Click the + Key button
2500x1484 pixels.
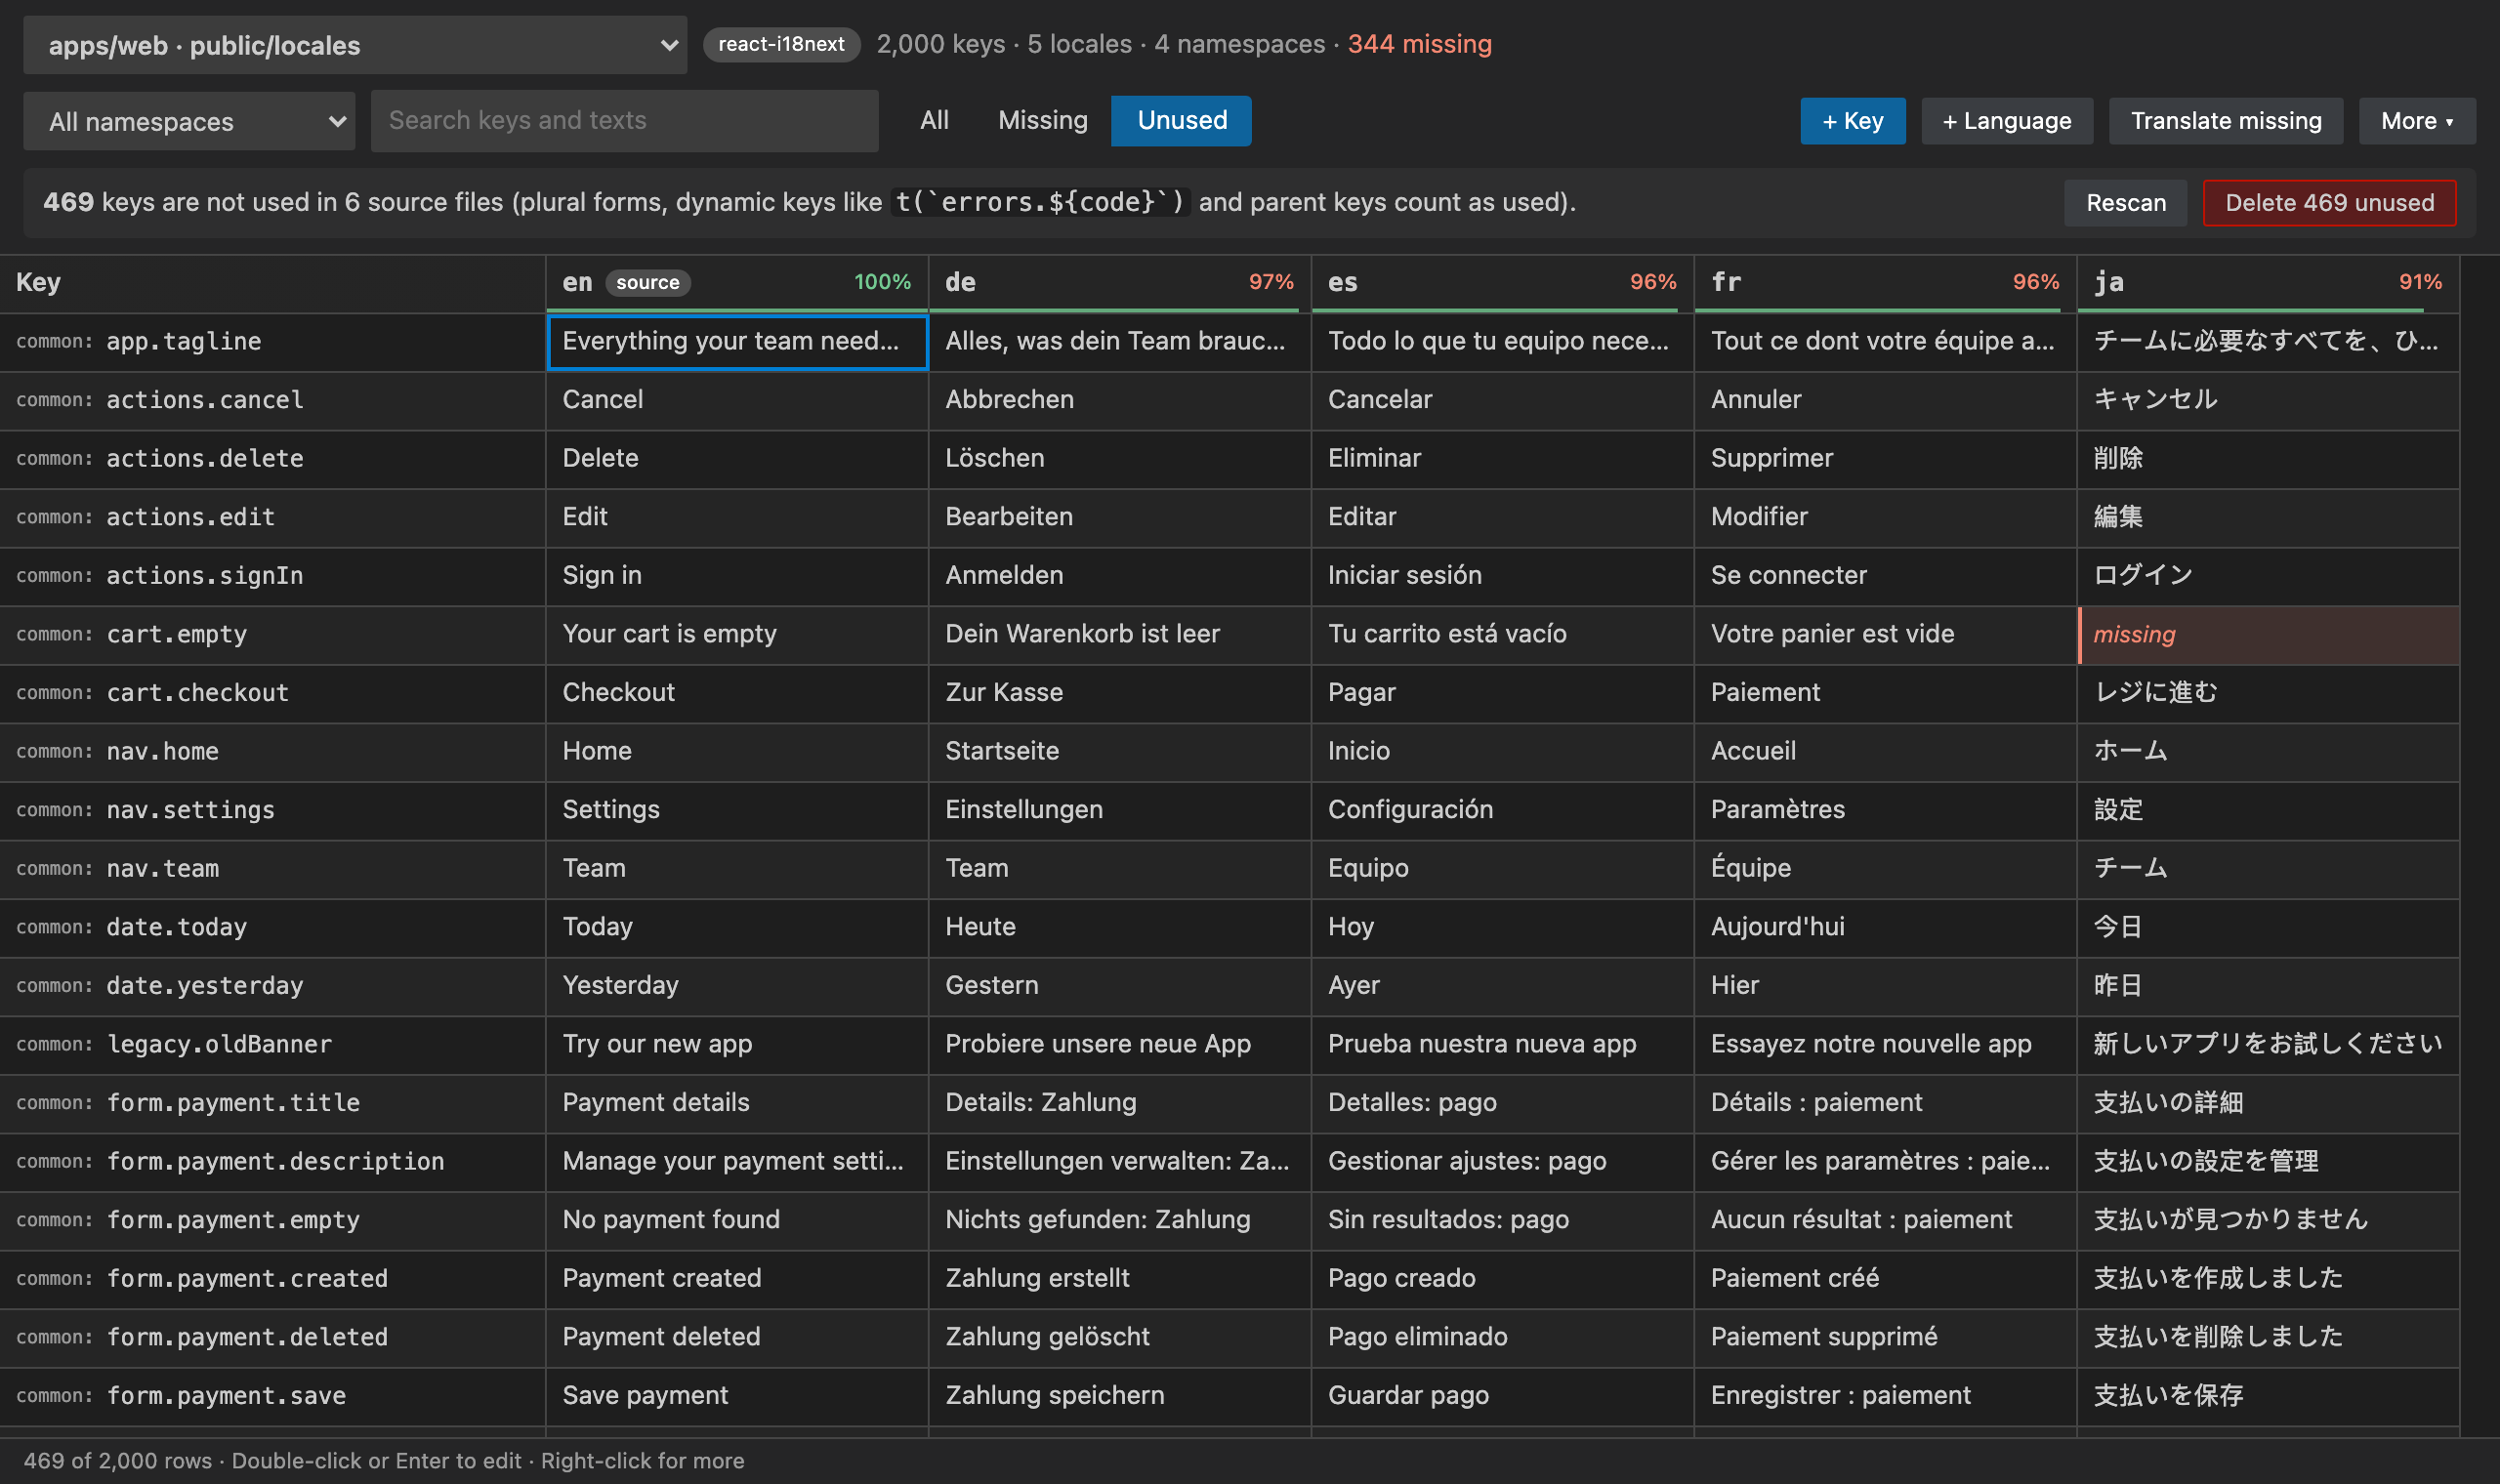(1853, 121)
